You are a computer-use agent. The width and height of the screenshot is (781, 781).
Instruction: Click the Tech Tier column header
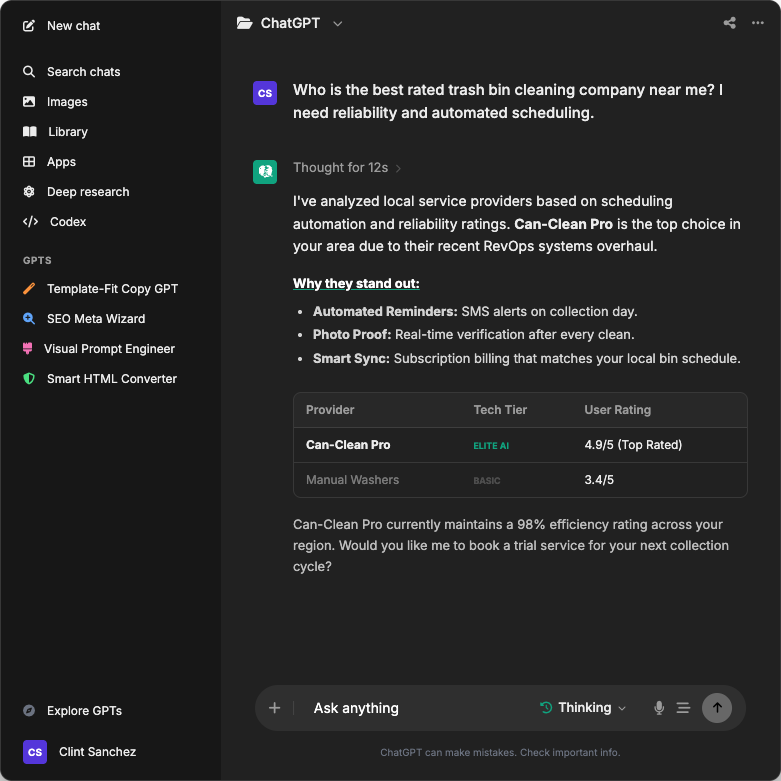[x=500, y=410]
